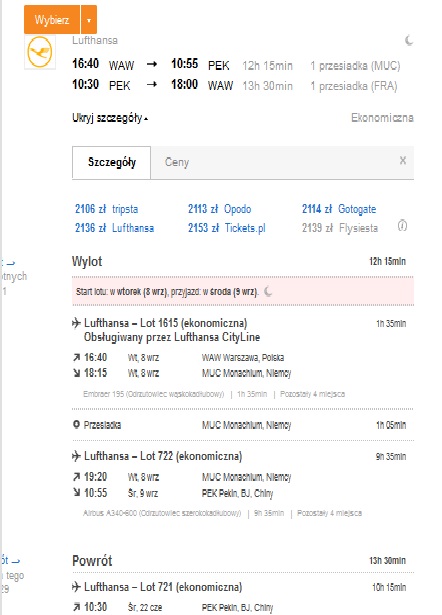Select the Szczegóły tab
The image size is (442, 615).
(112, 162)
